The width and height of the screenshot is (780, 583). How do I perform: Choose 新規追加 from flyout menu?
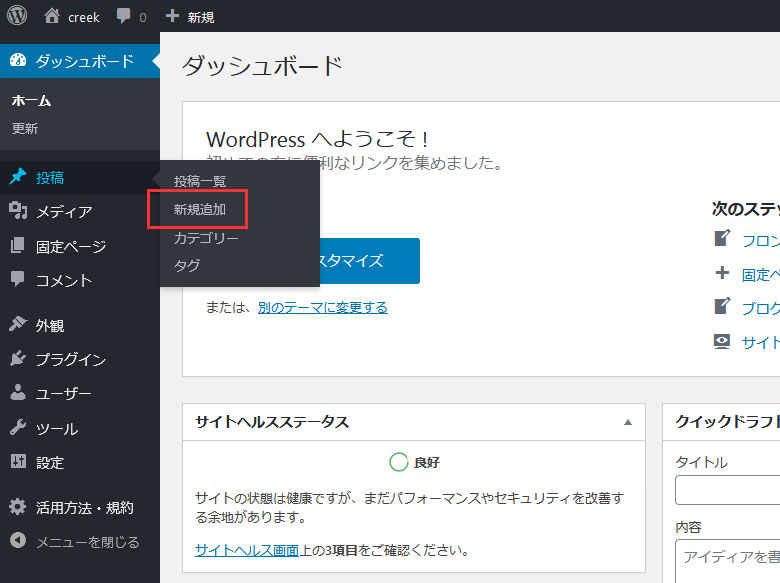pyautogui.click(x=199, y=209)
